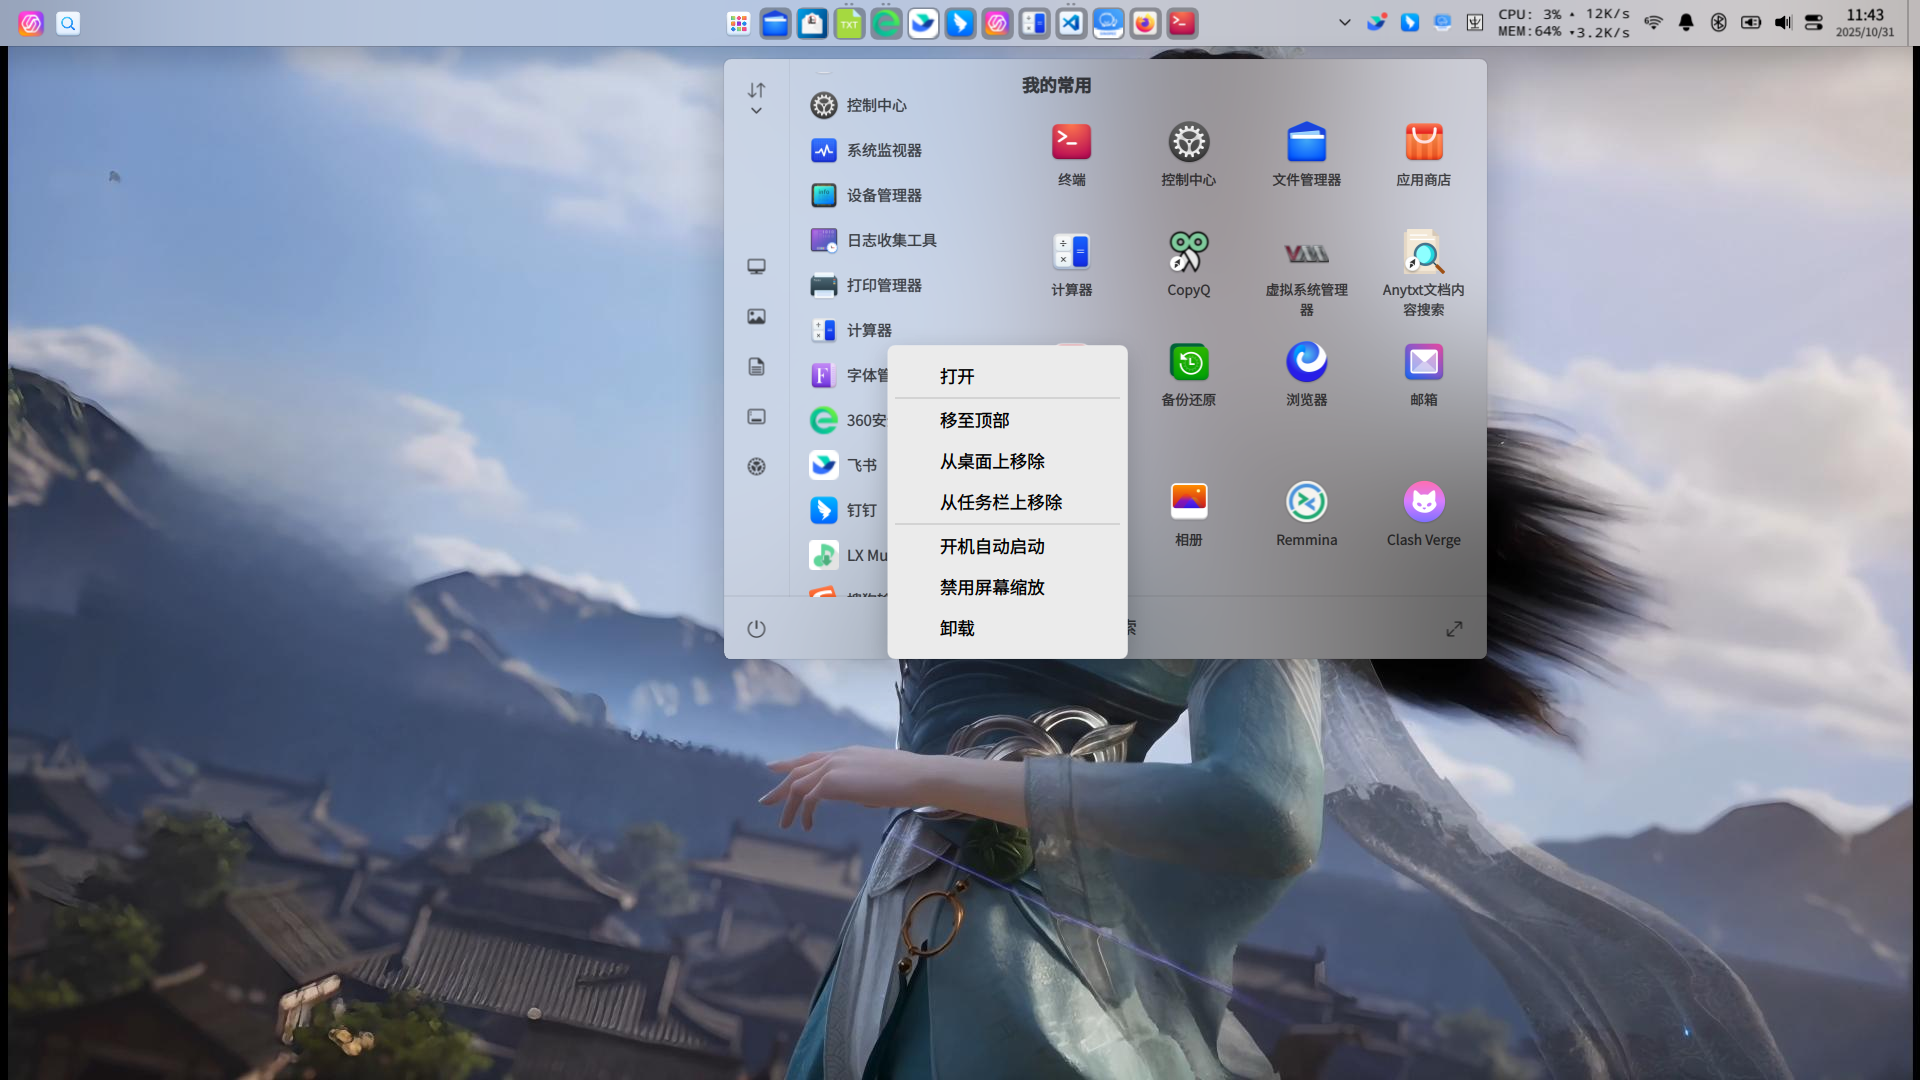Screen dimensions: 1920x1080
Task: Open the 360 browser icon in the dock
Action: click(x=886, y=23)
